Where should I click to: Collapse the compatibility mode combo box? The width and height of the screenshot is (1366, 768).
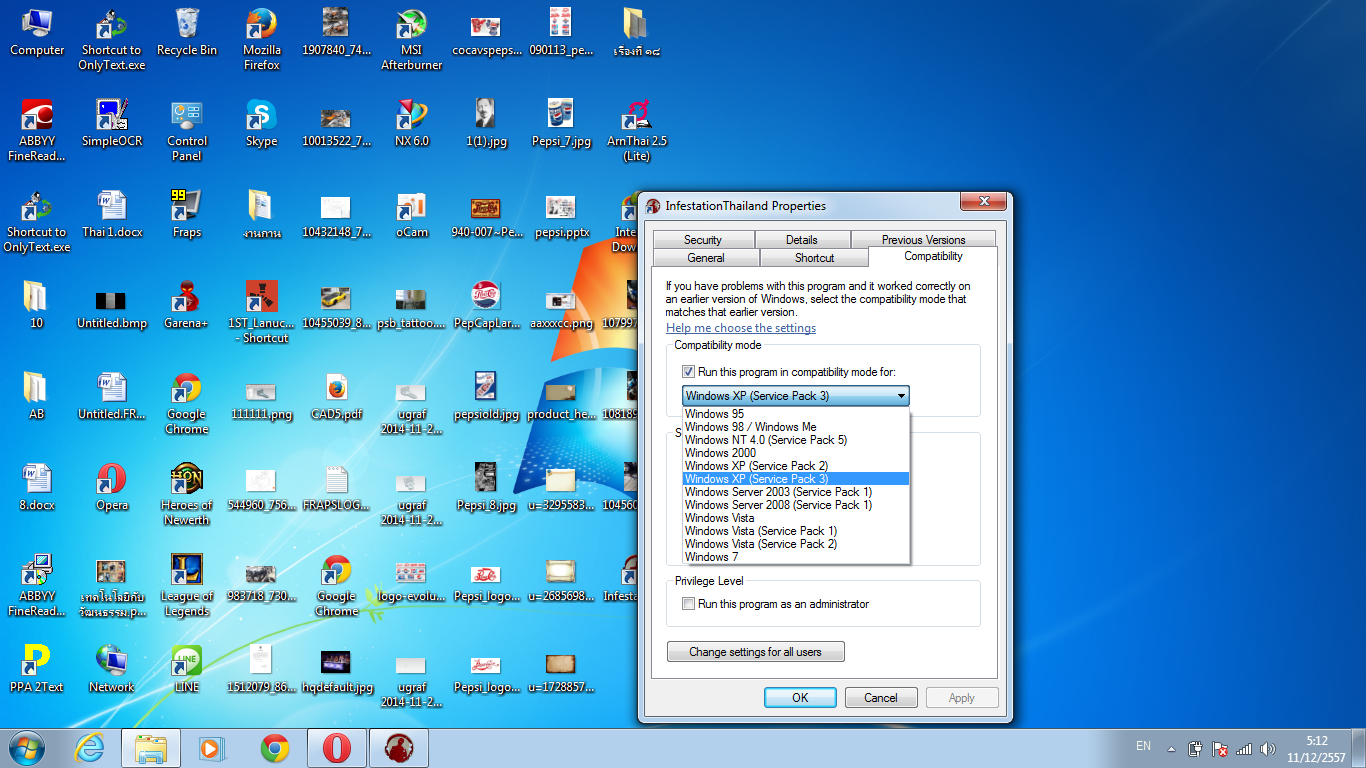tap(902, 396)
